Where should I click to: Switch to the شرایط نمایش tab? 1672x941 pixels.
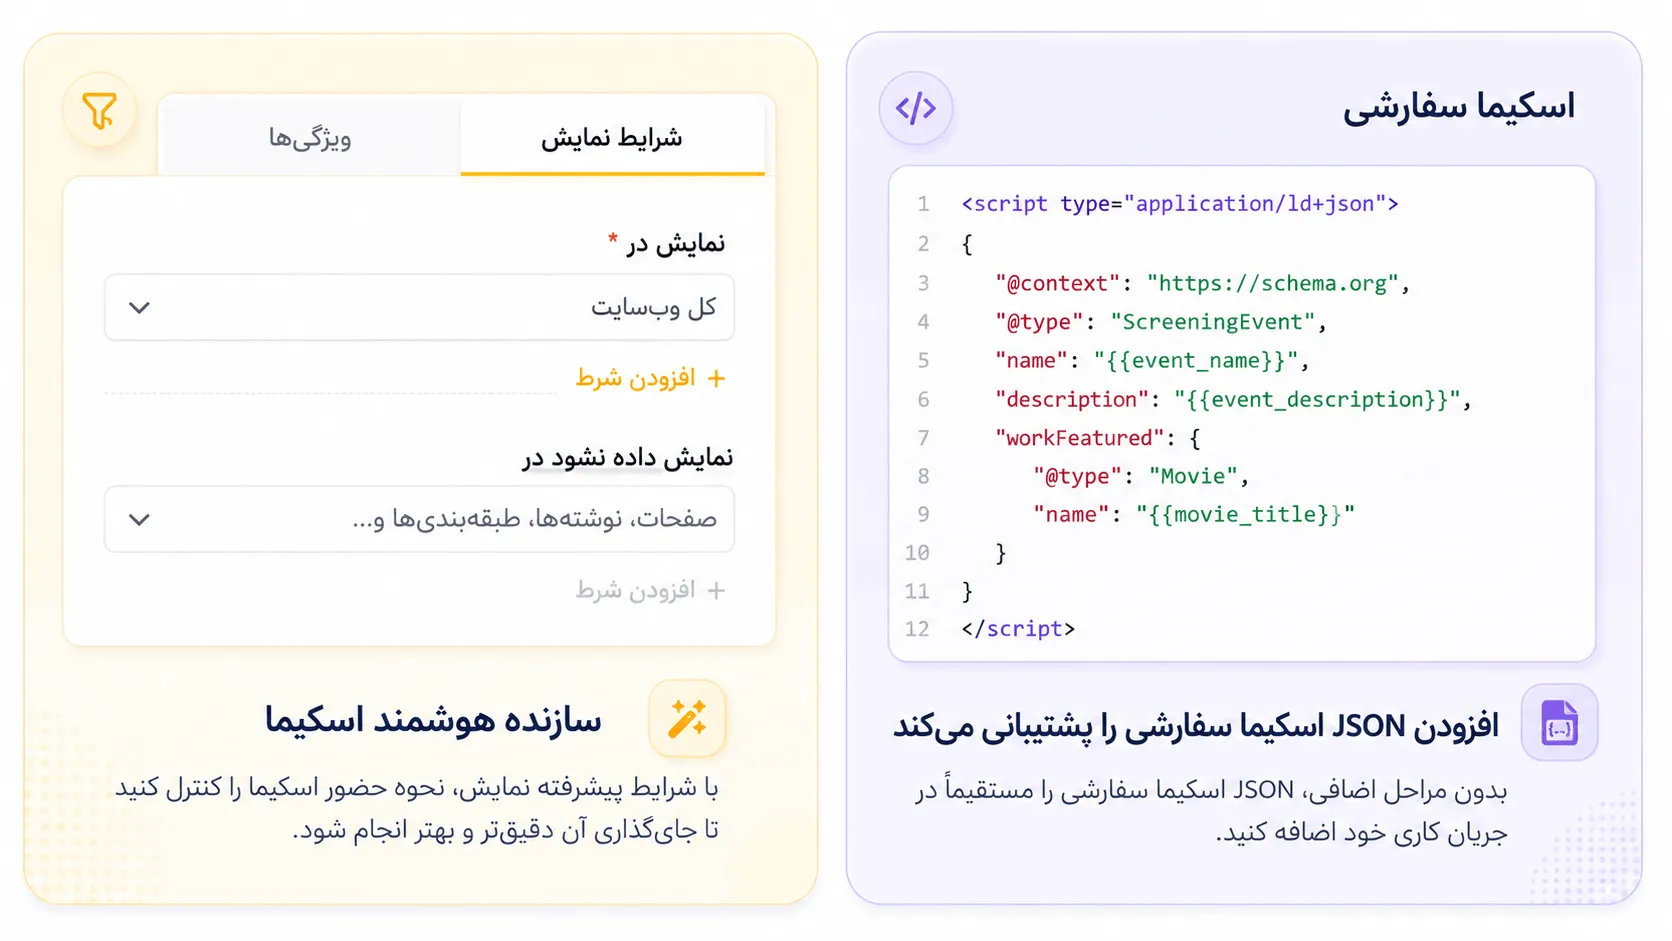[612, 137]
